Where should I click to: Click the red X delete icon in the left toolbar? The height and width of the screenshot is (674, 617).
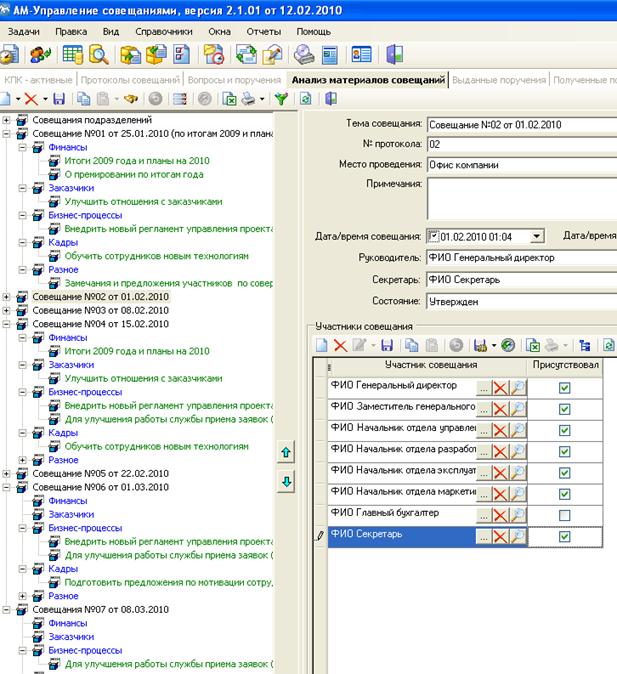[x=30, y=99]
